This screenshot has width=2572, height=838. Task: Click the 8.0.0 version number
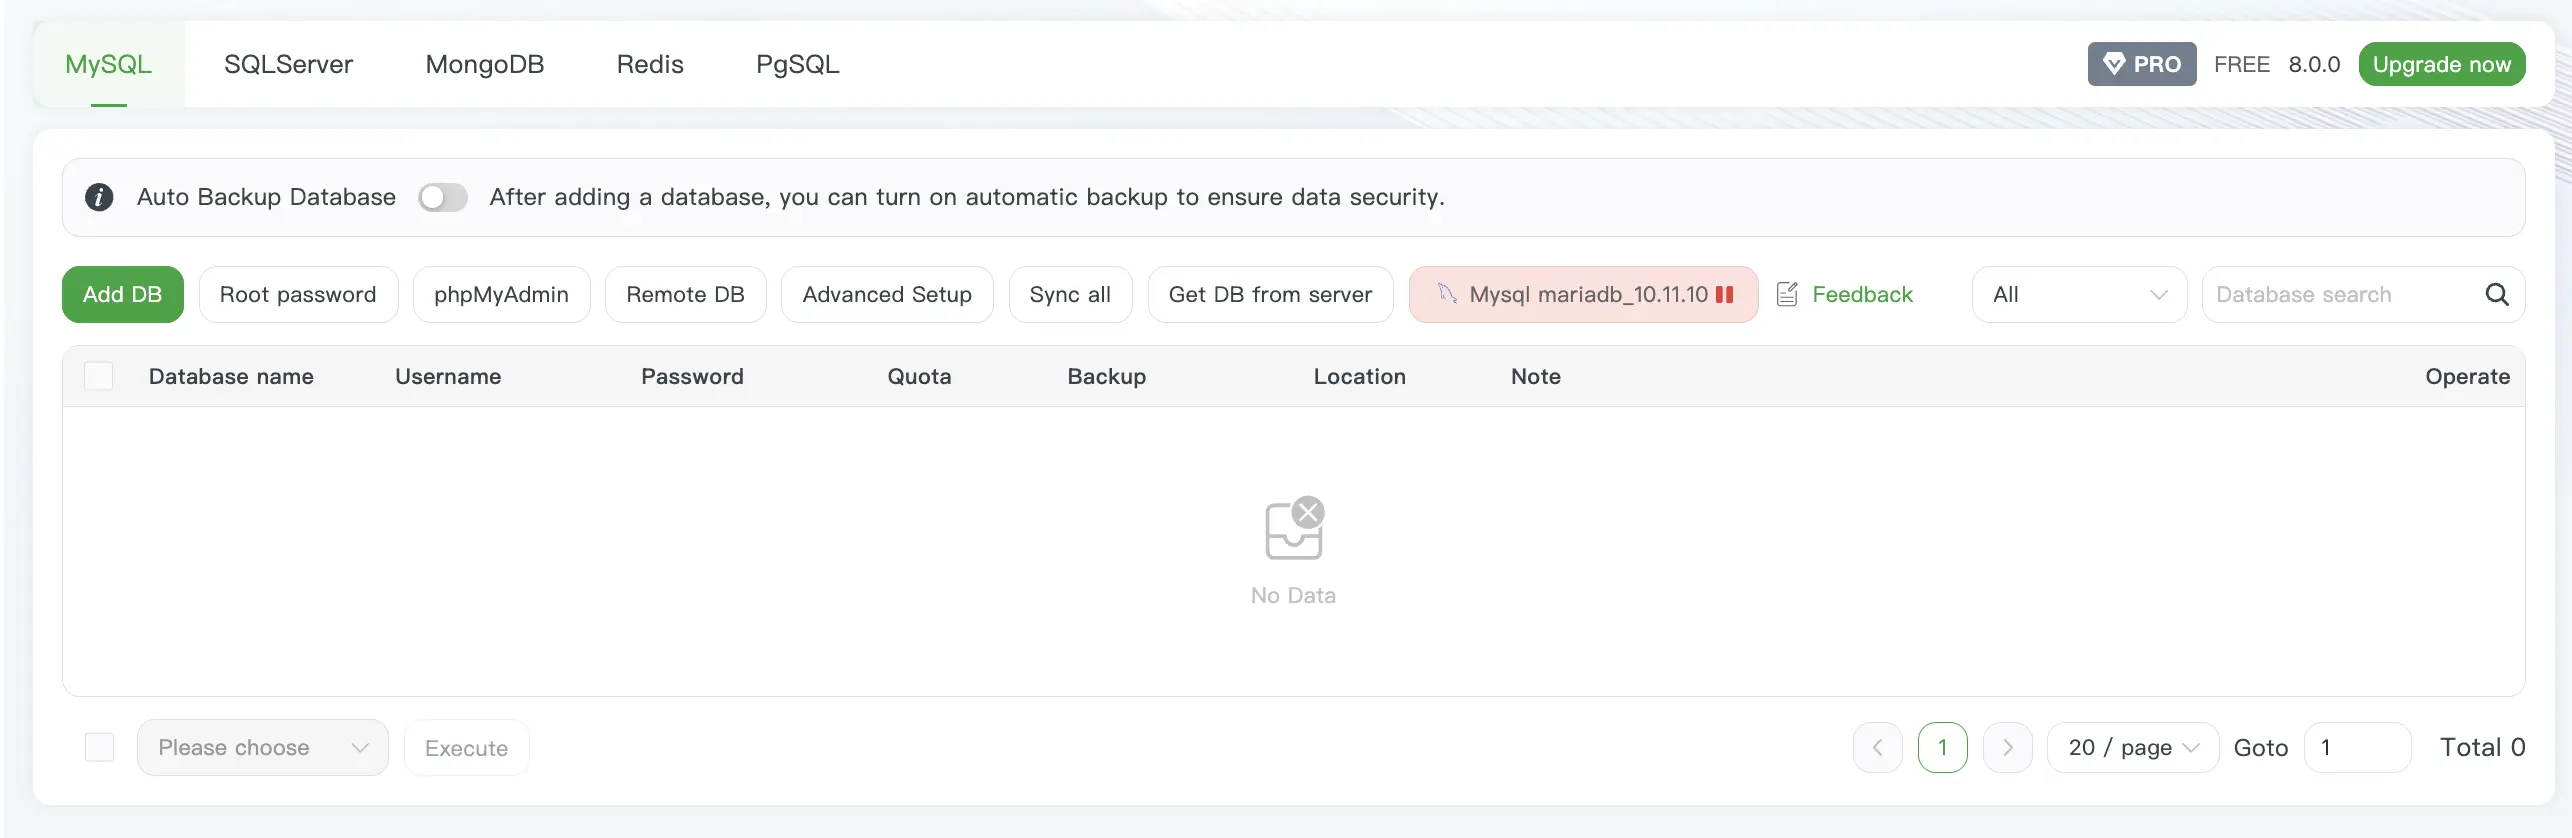tap(2314, 64)
